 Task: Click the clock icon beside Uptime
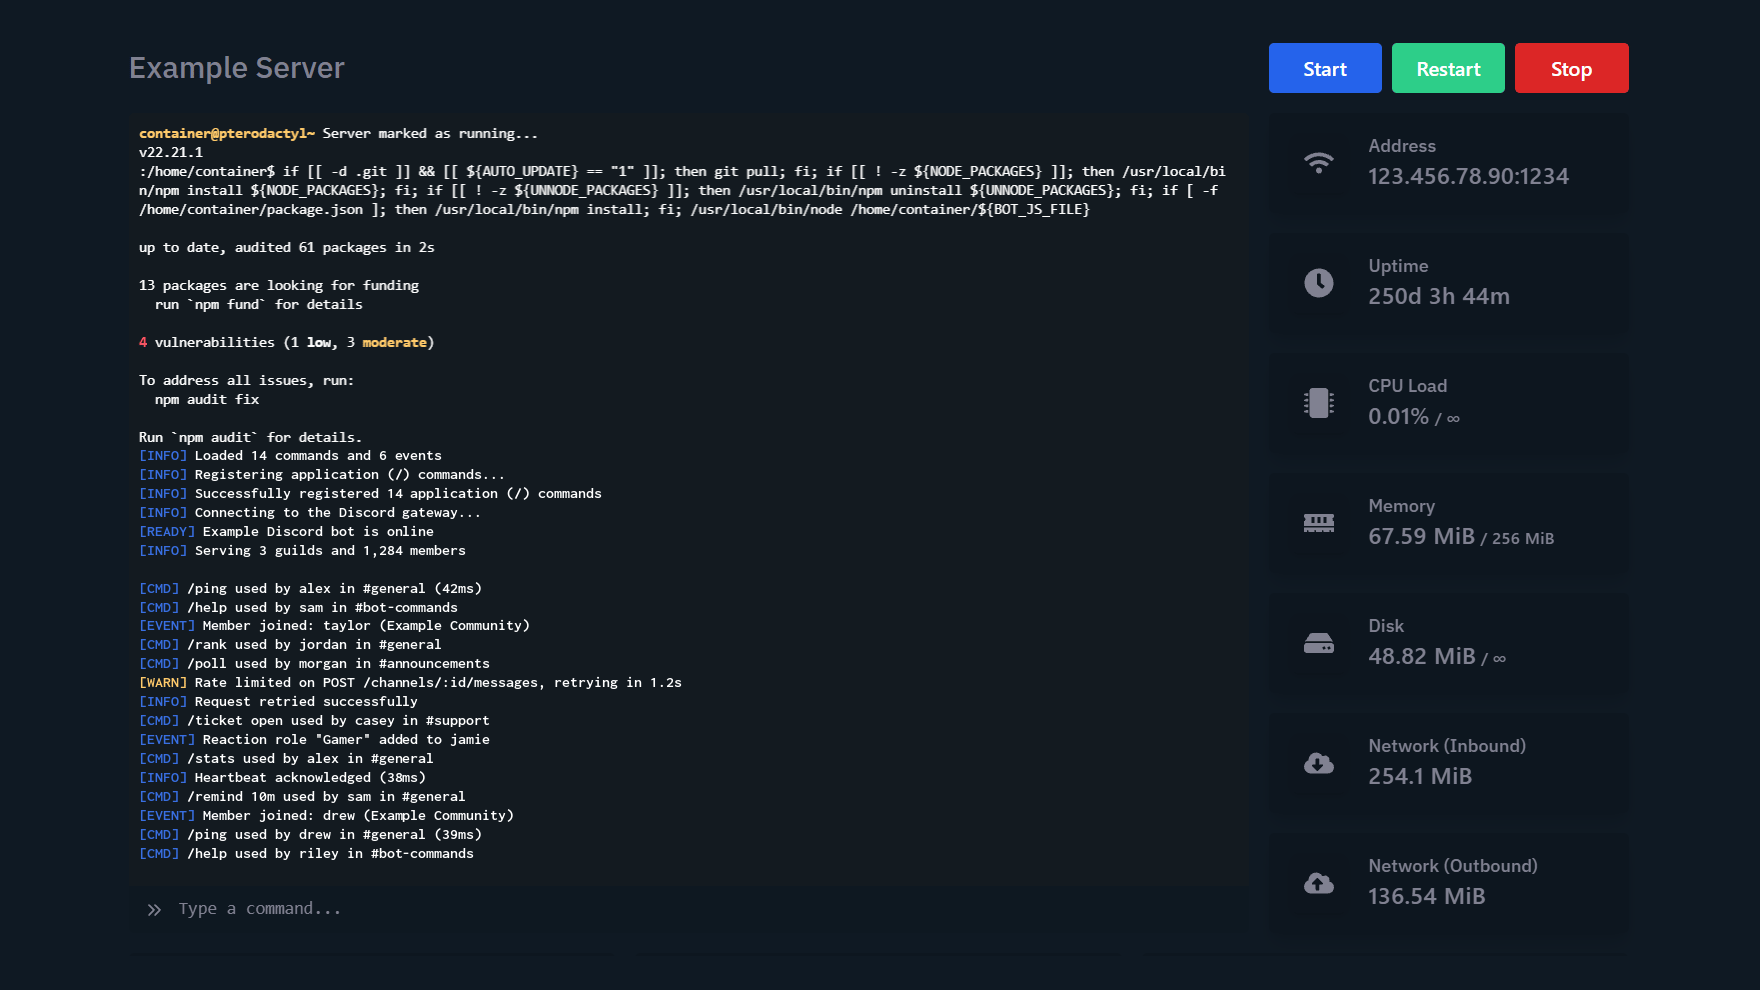[1319, 283]
